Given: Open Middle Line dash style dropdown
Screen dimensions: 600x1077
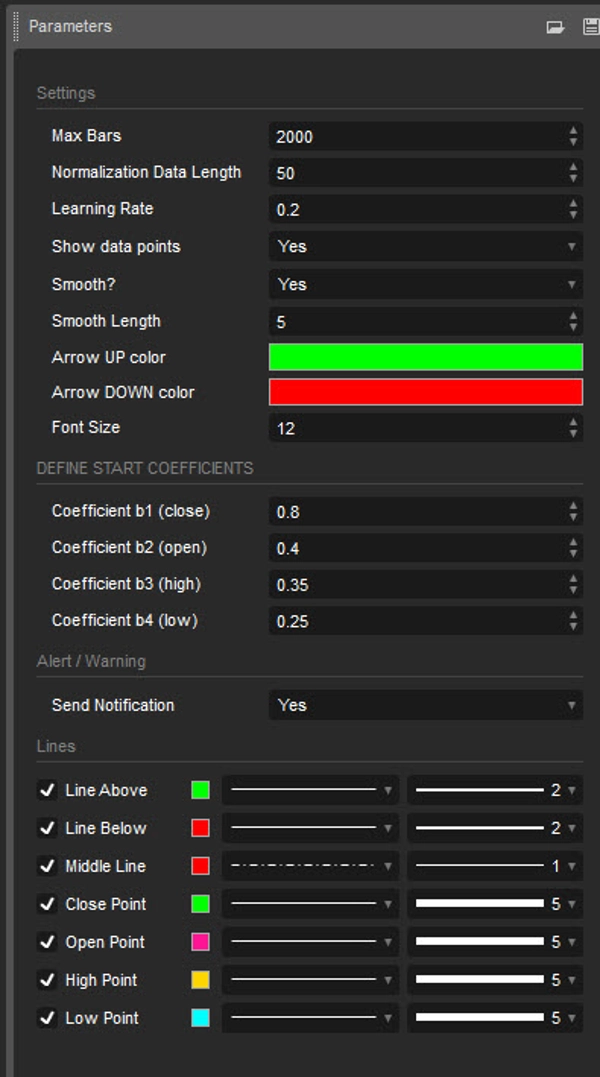Looking at the screenshot, I should [x=310, y=866].
